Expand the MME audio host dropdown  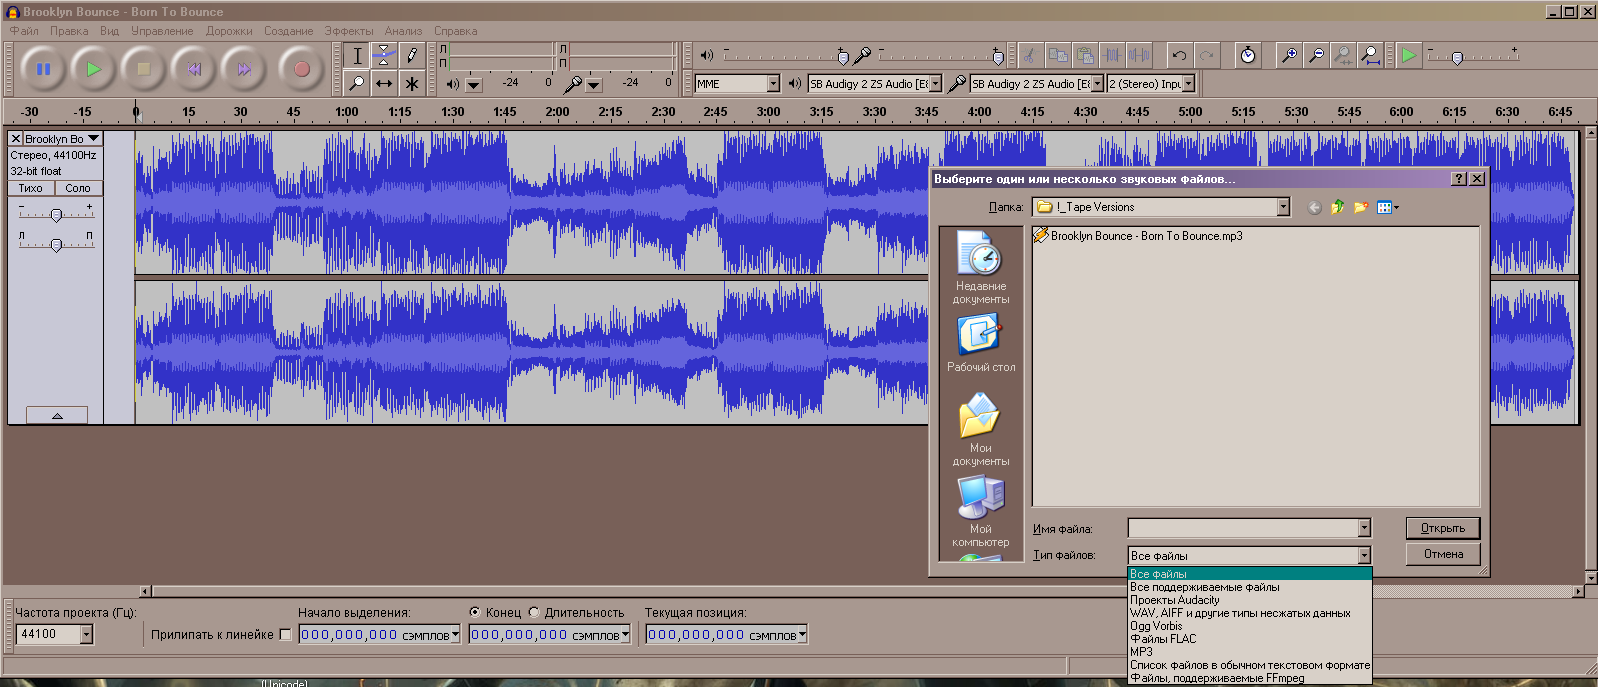772,84
